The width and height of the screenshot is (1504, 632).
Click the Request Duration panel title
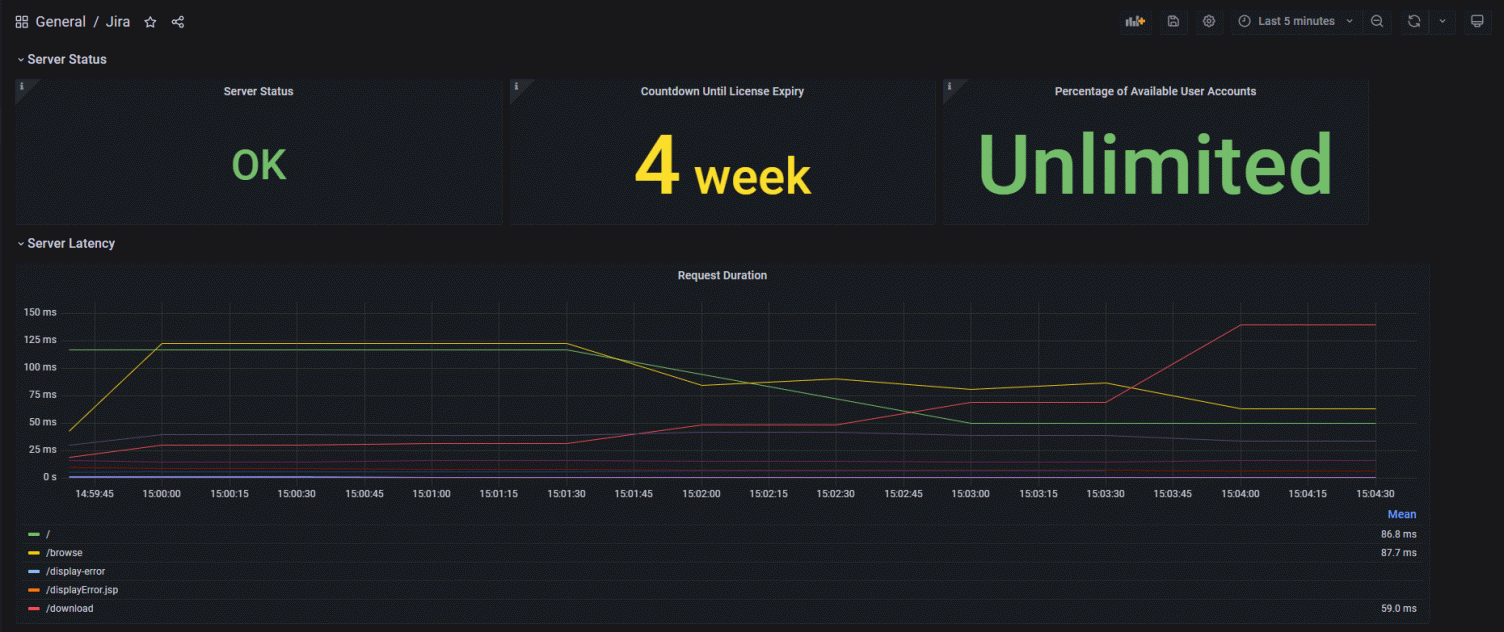coord(722,275)
